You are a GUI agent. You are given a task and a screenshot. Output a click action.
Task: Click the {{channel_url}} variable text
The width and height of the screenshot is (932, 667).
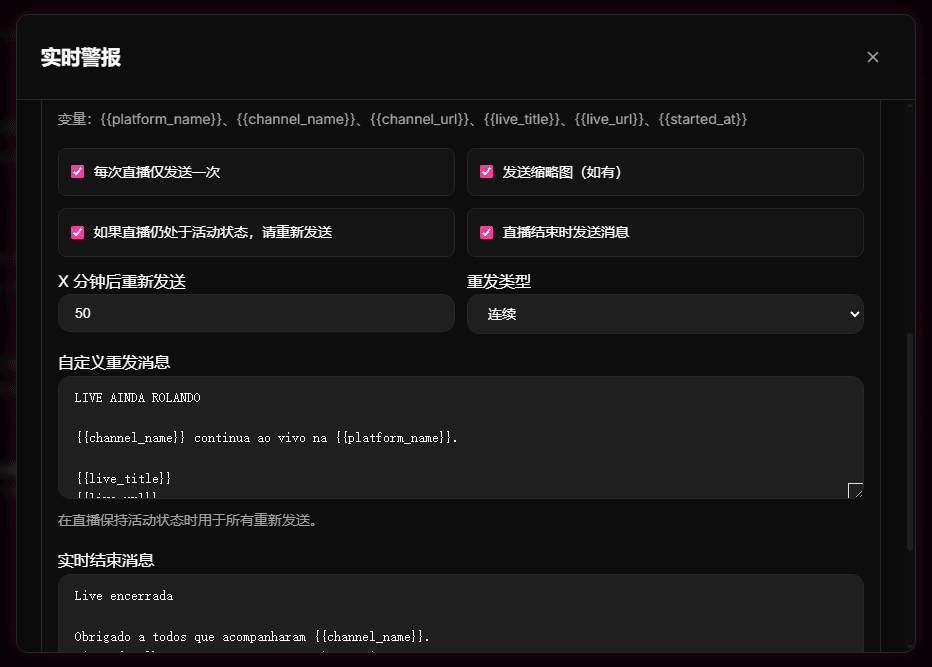pyautogui.click(x=419, y=119)
